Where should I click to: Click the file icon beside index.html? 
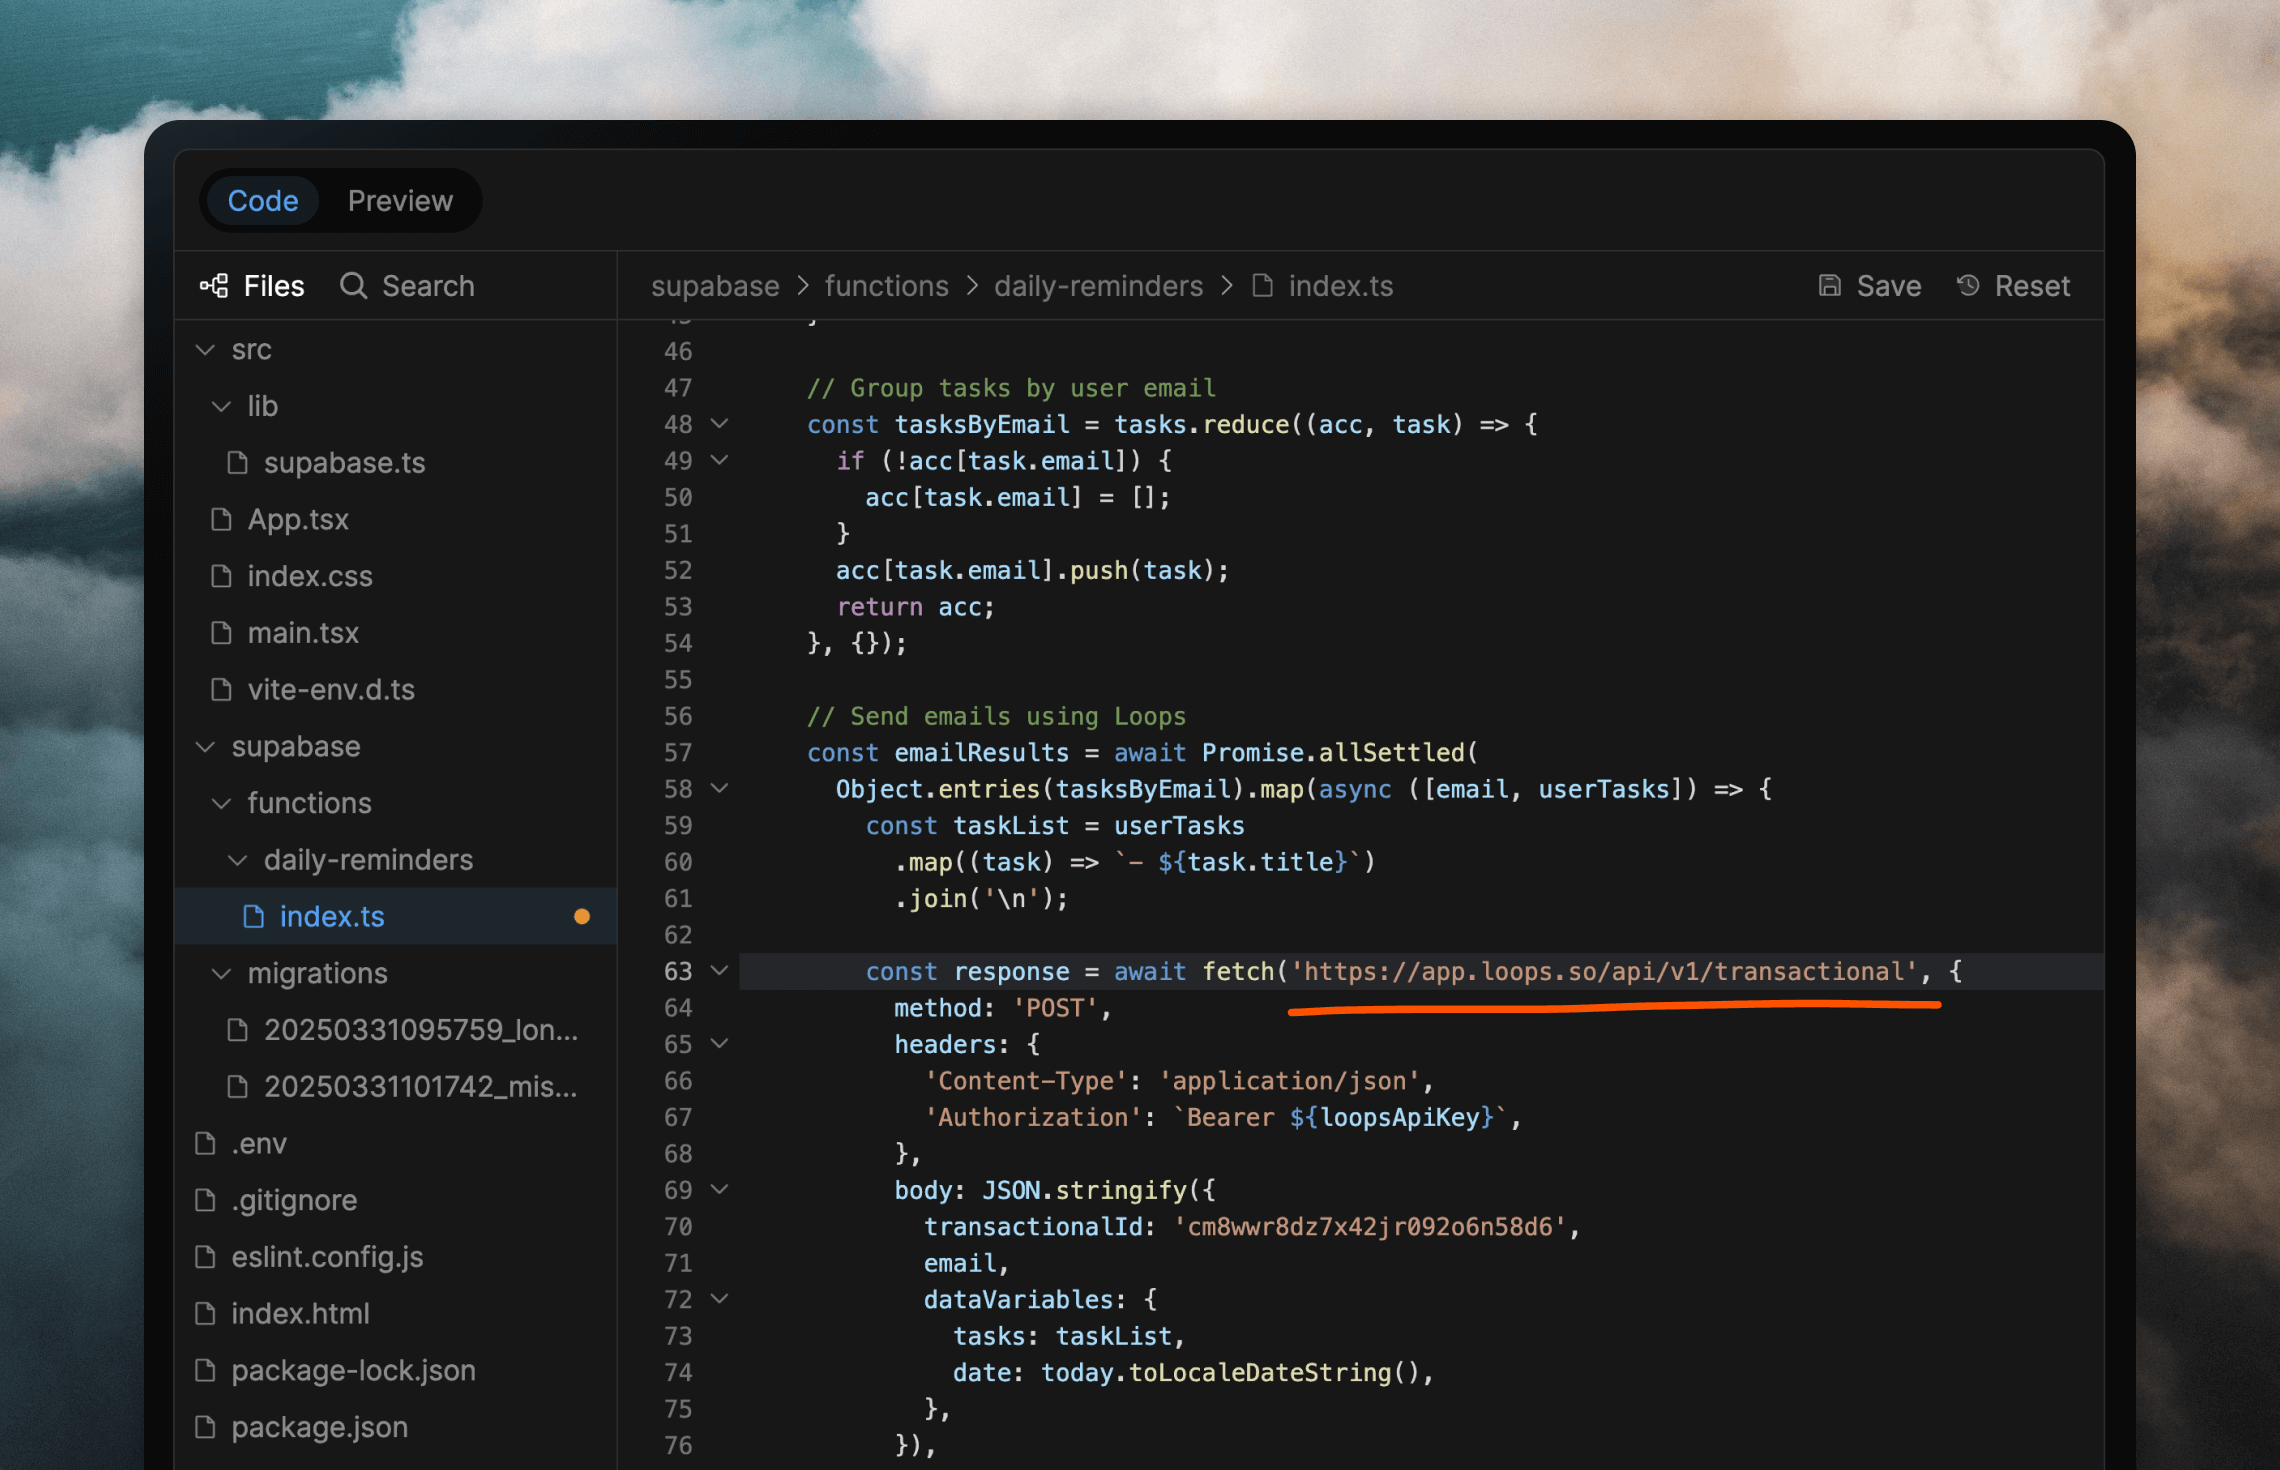[206, 1313]
